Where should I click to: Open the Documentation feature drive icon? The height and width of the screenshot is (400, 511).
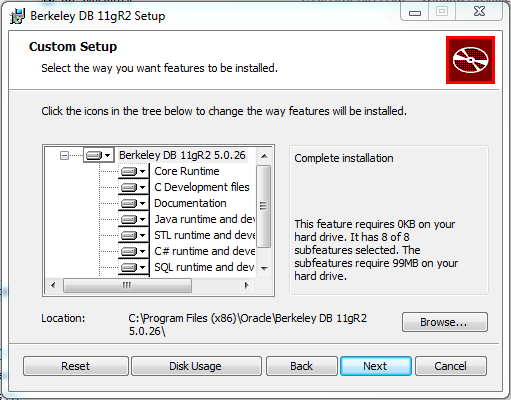pos(133,203)
